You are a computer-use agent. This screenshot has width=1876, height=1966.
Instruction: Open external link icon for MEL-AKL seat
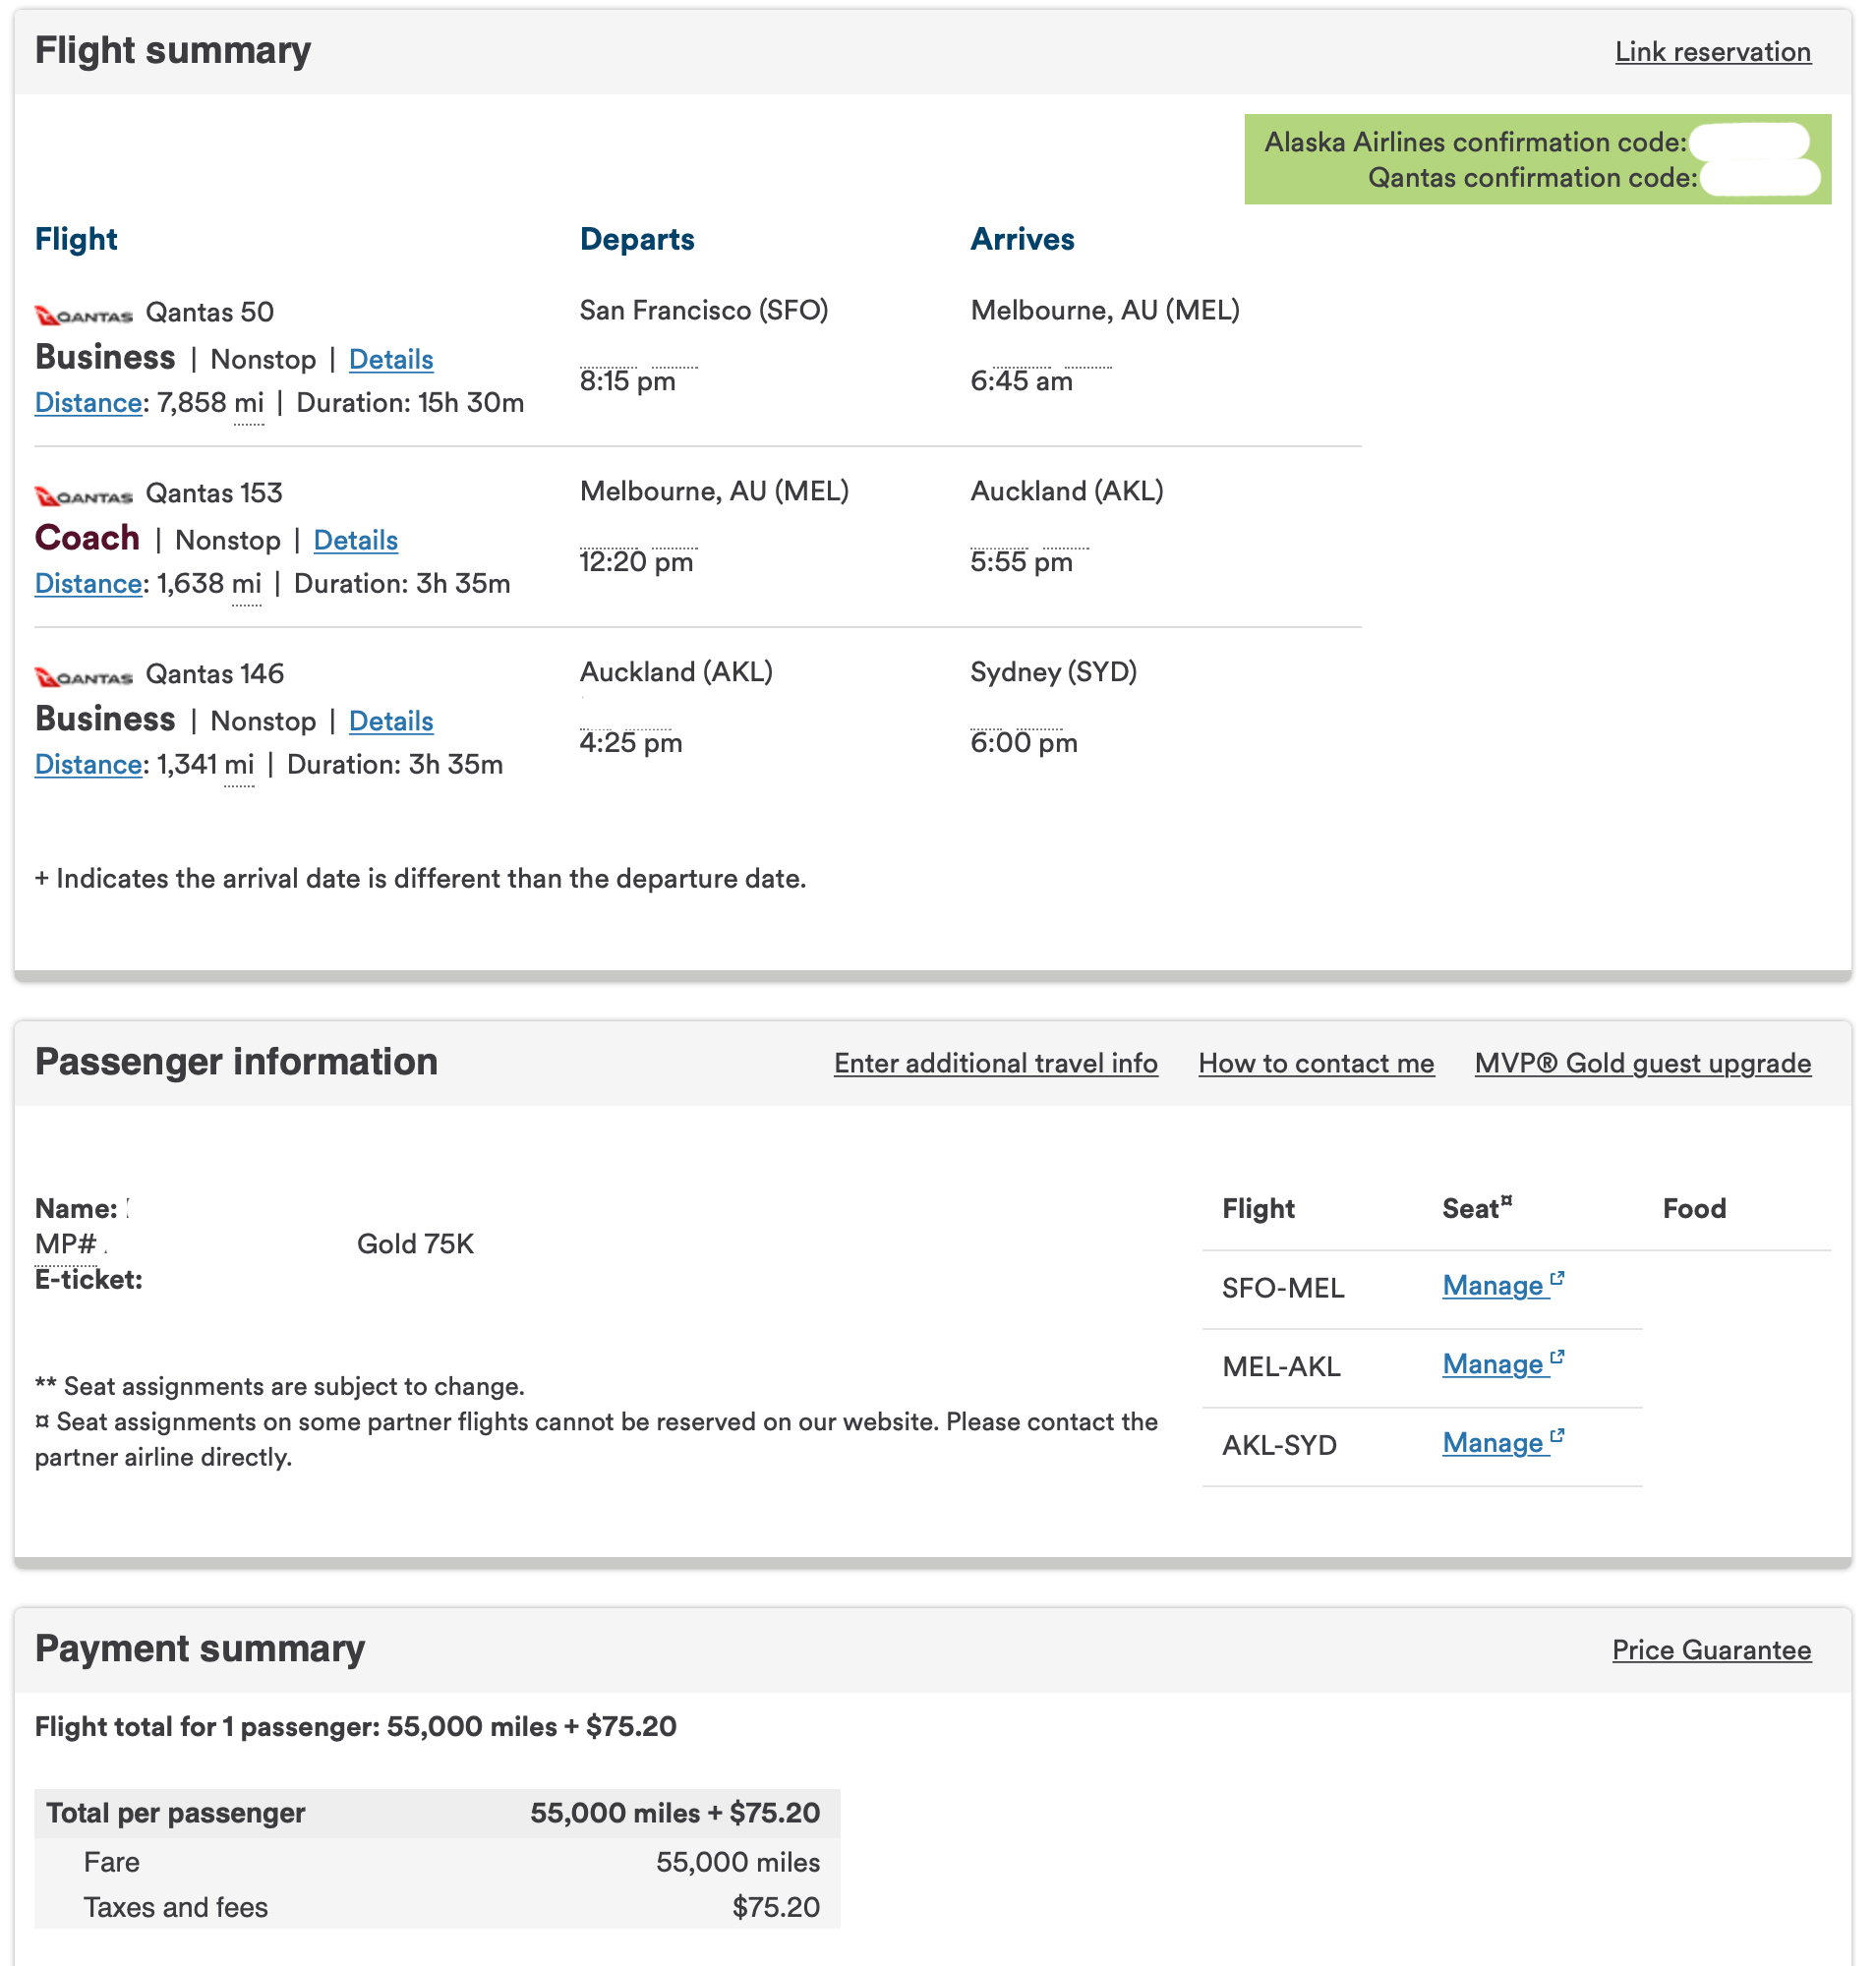[1557, 1358]
